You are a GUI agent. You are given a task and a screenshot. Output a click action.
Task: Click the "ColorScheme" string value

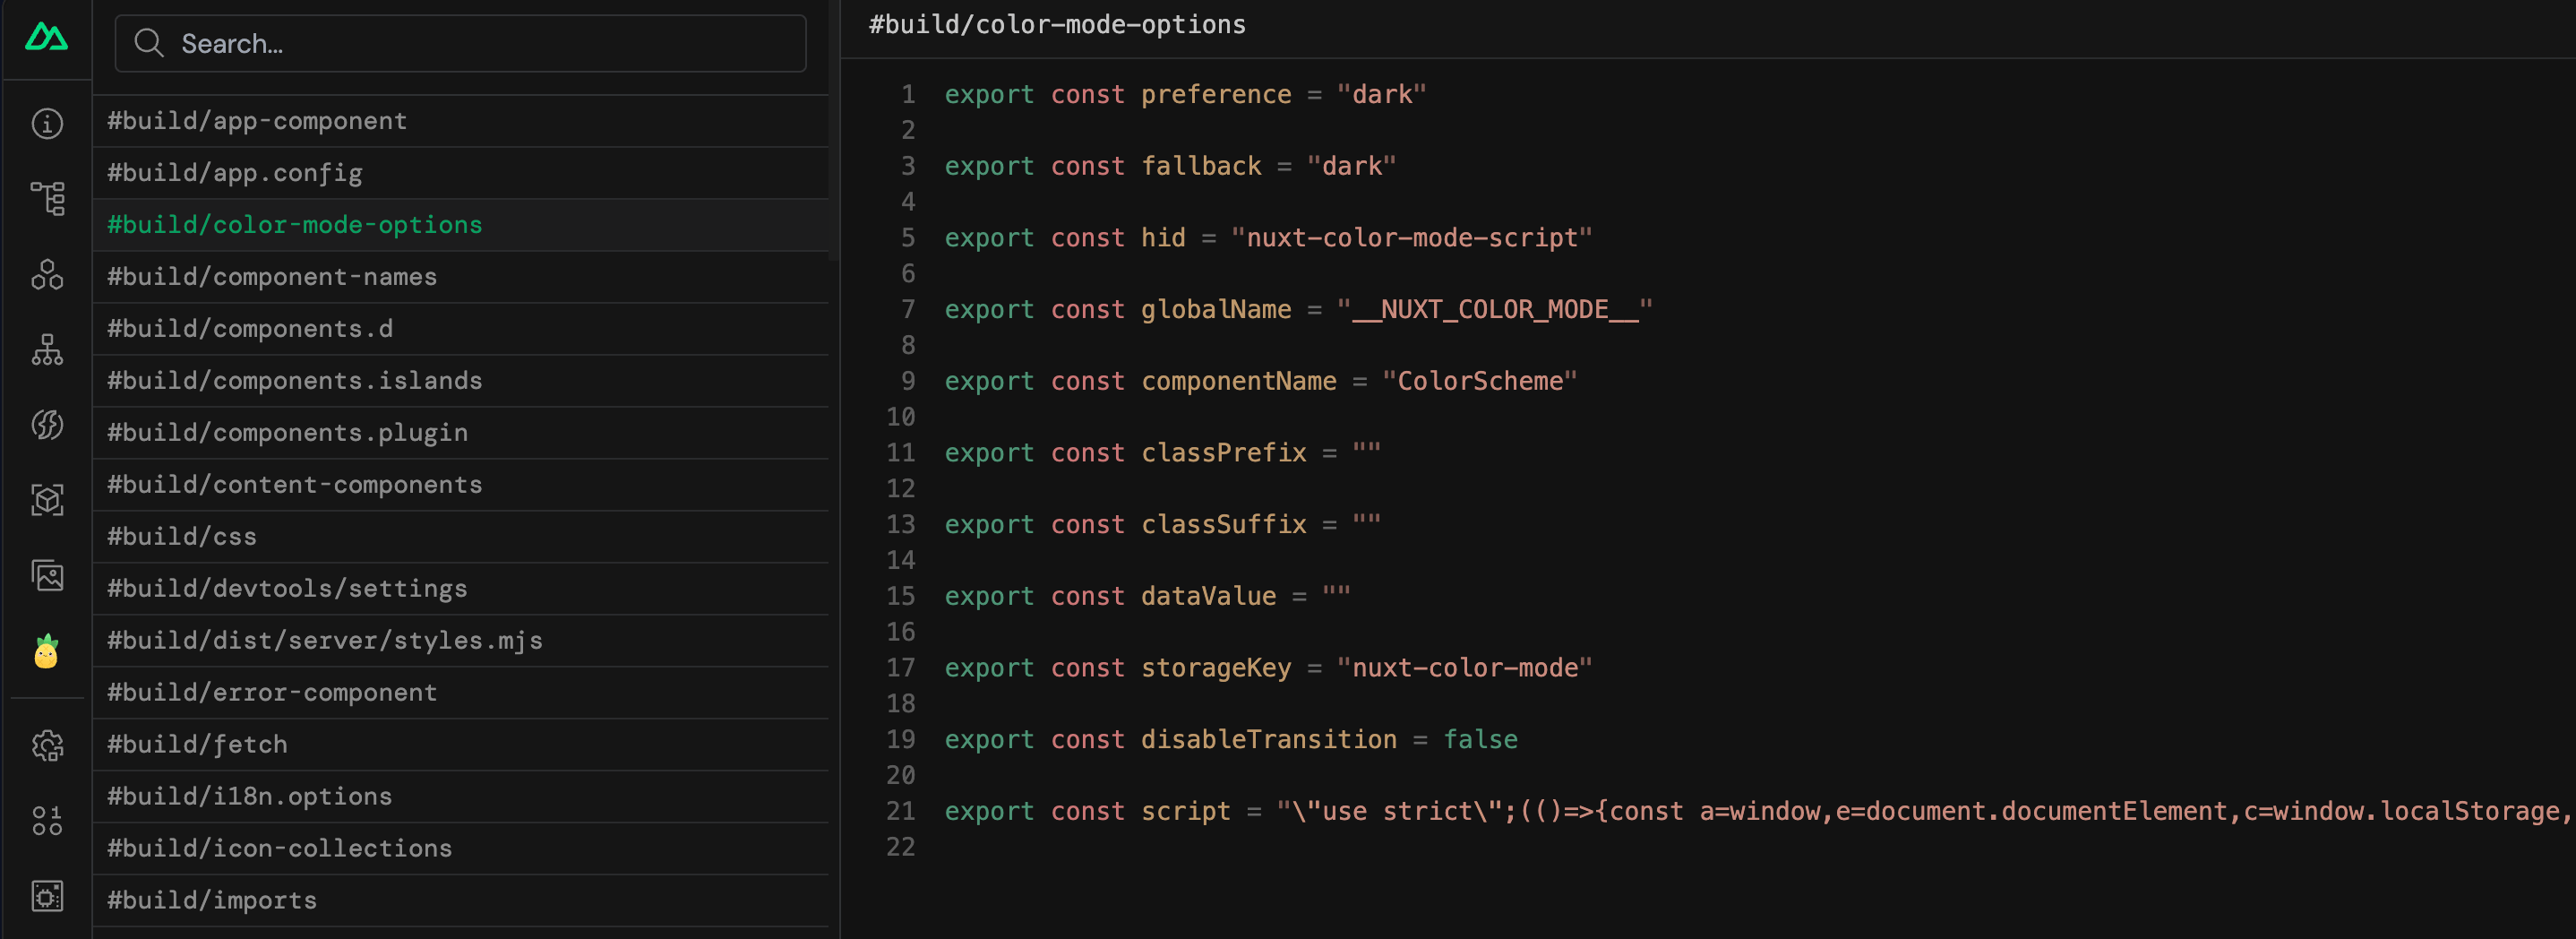(x=1479, y=381)
